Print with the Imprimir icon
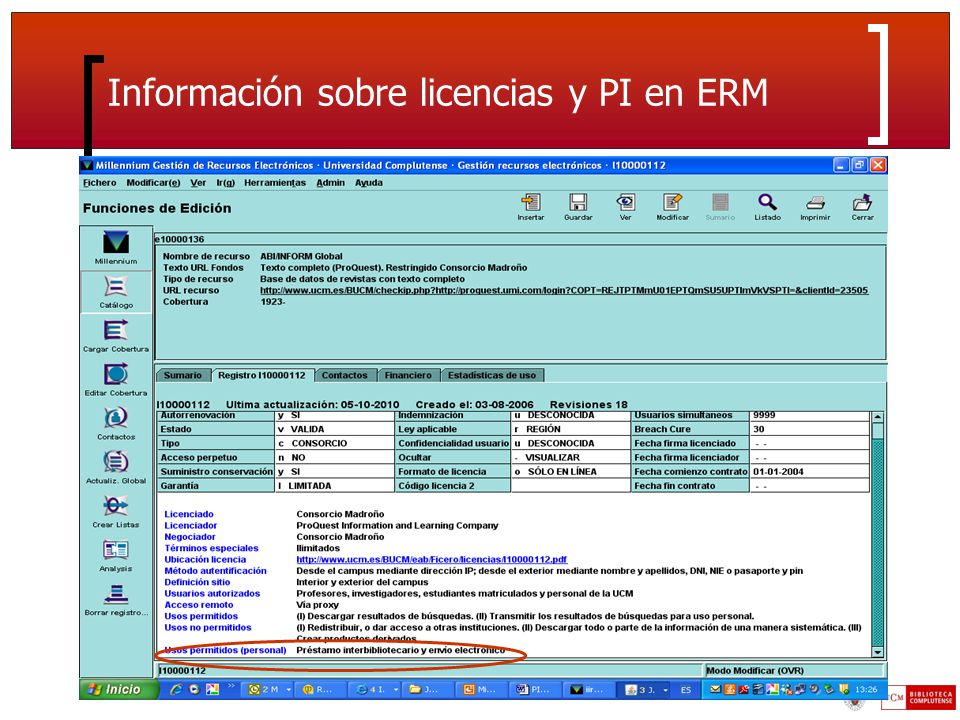Screen dimensions: 960x720 (815, 207)
